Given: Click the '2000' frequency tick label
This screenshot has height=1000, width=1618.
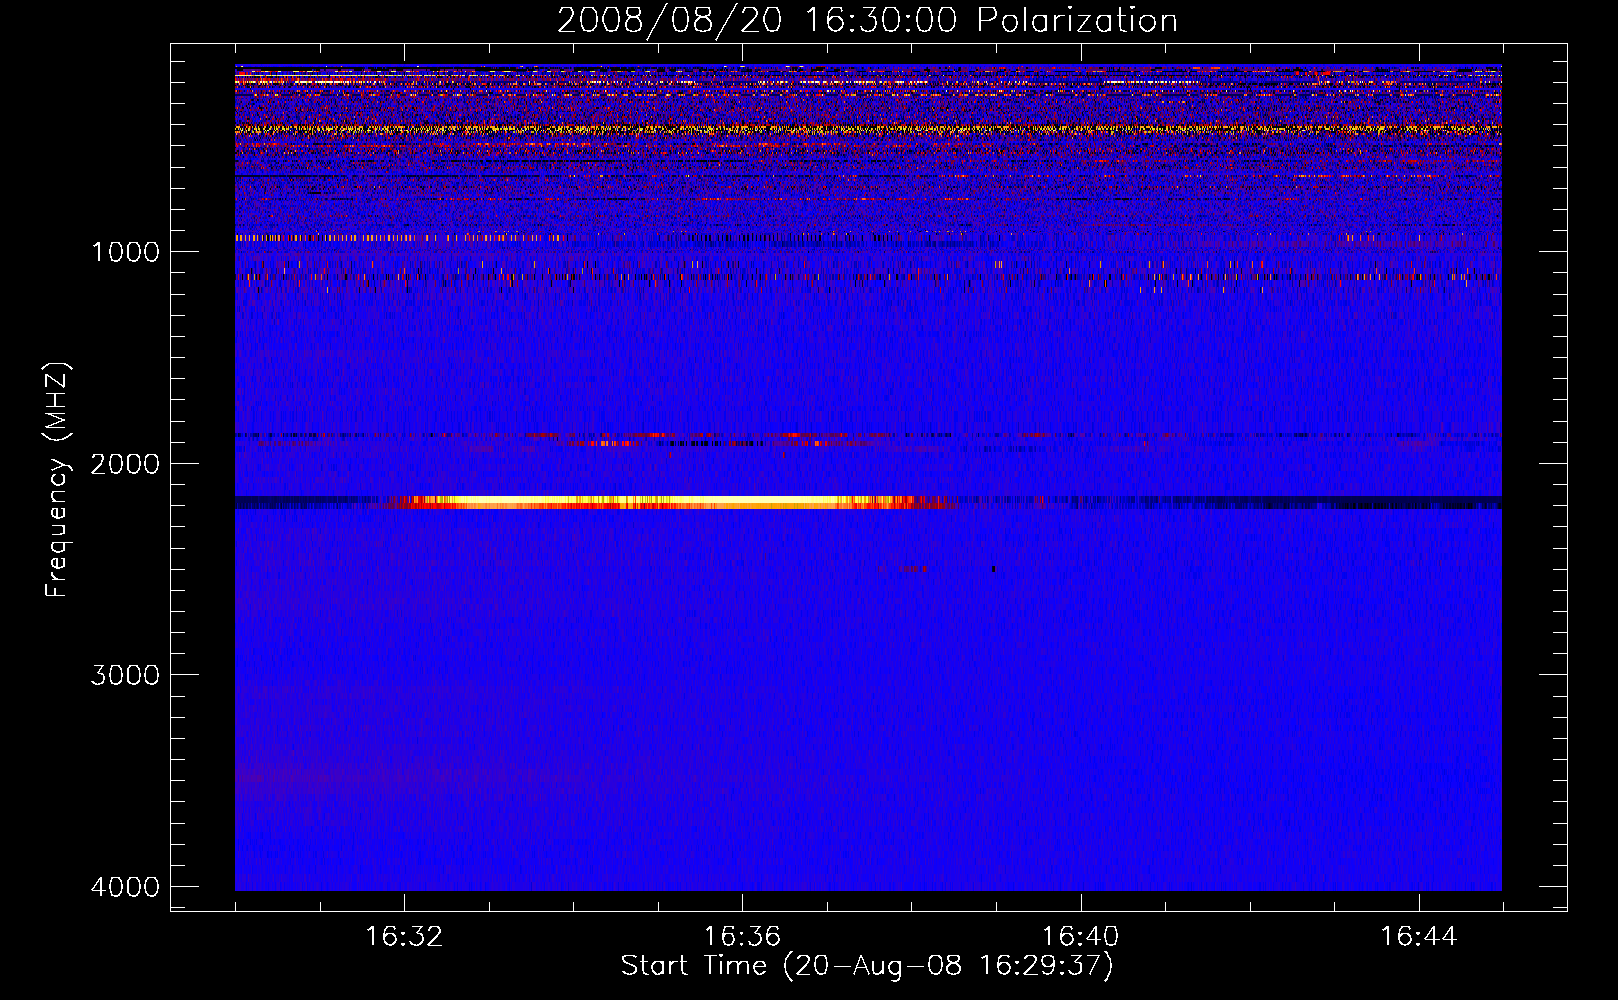Looking at the screenshot, I should (x=125, y=464).
